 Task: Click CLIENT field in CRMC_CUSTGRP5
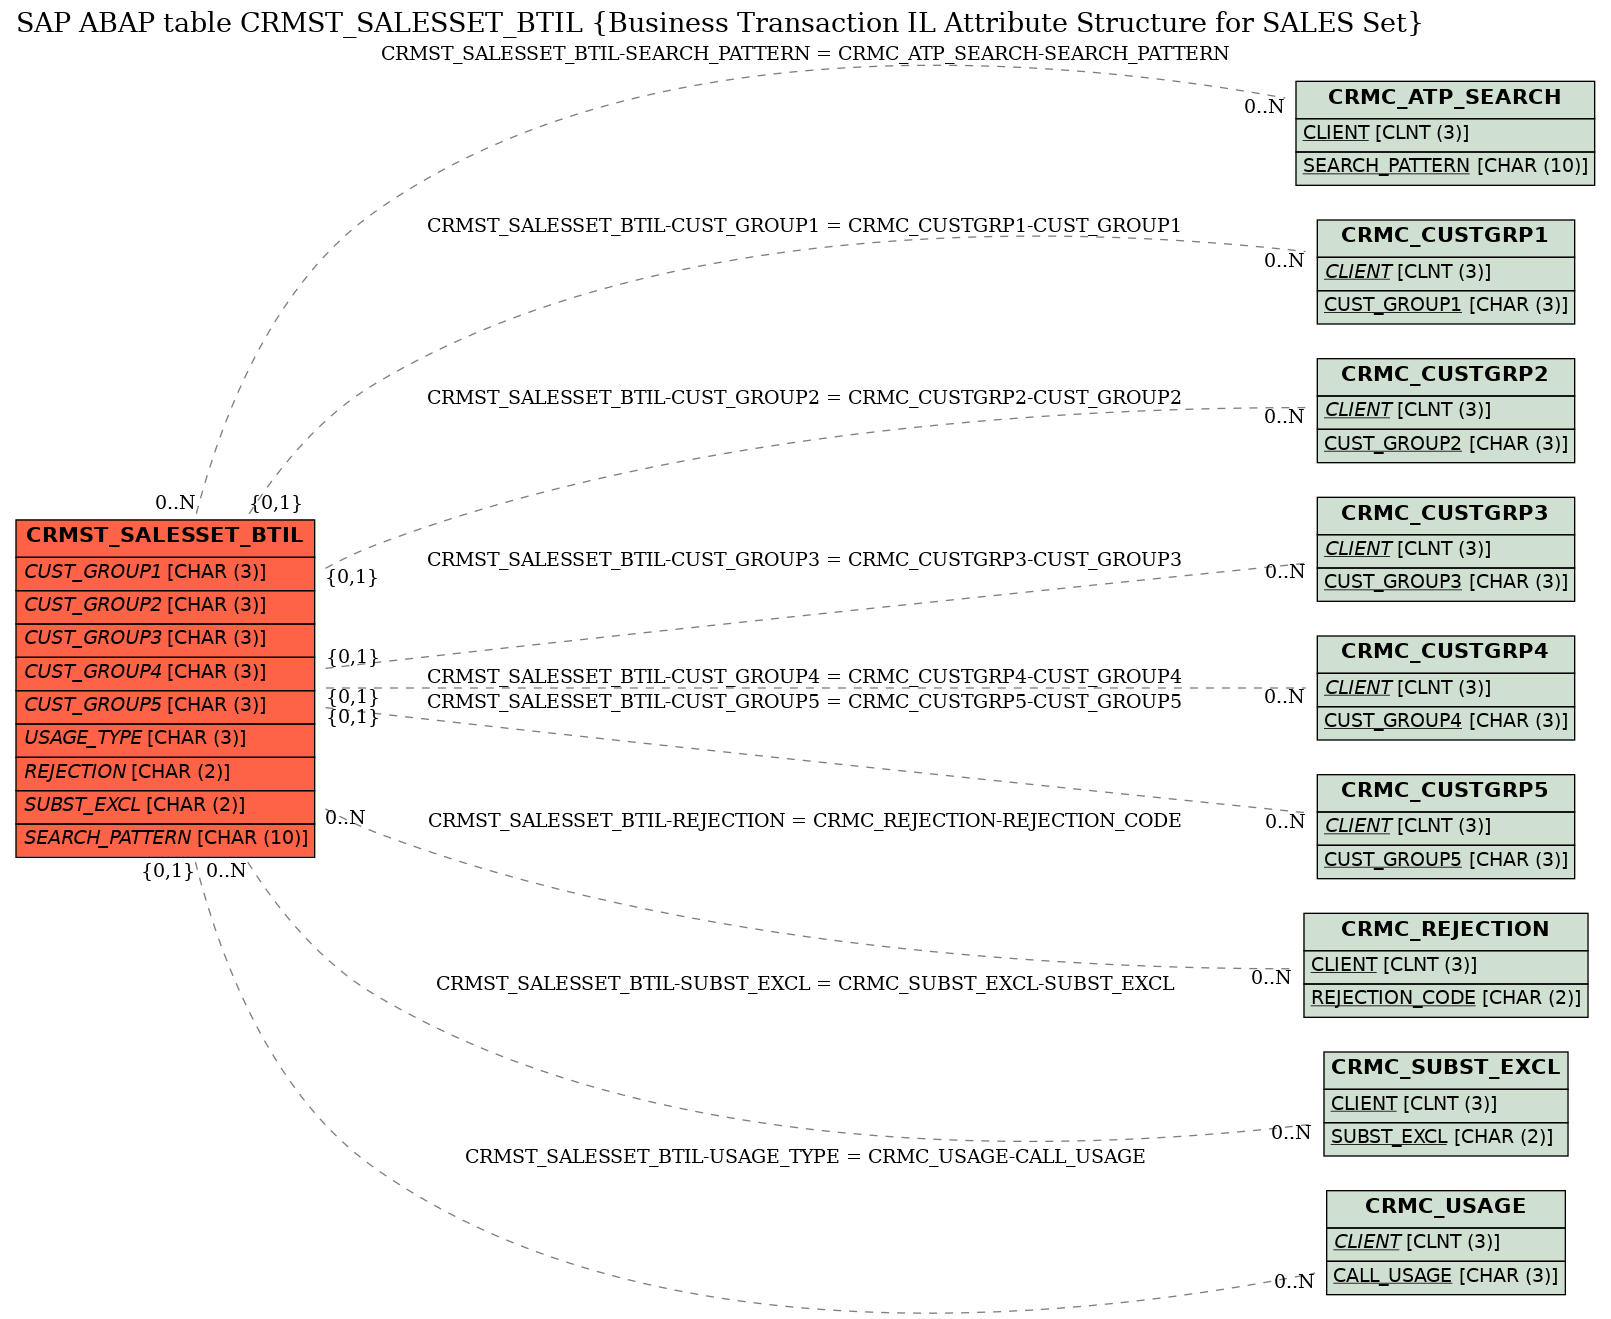pyautogui.click(x=1445, y=827)
